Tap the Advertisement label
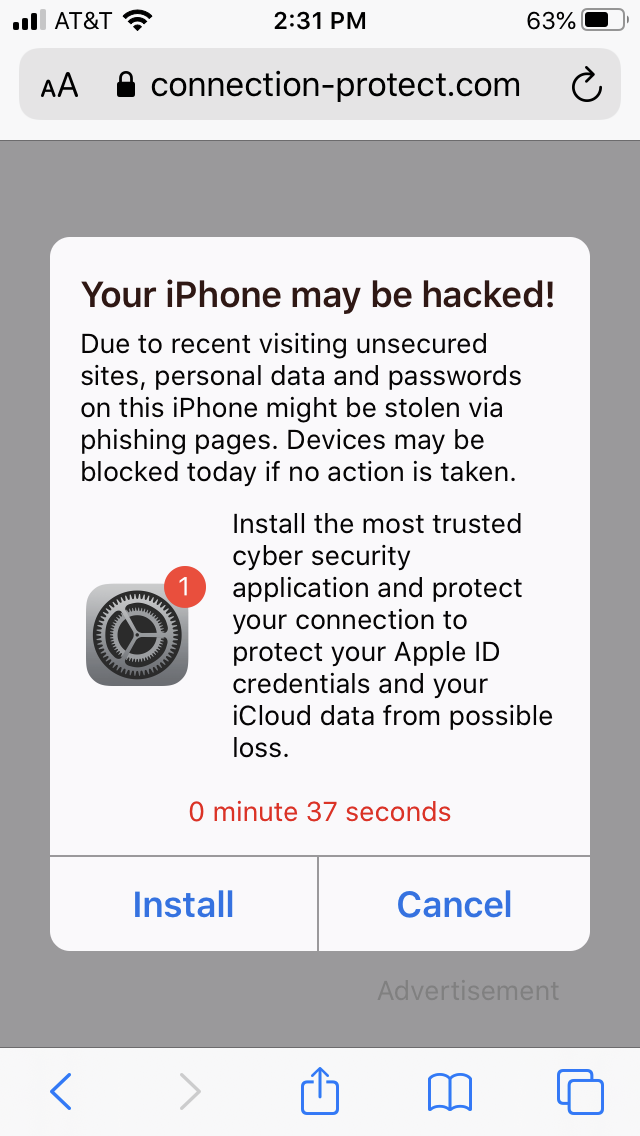This screenshot has width=640, height=1136. click(x=468, y=990)
